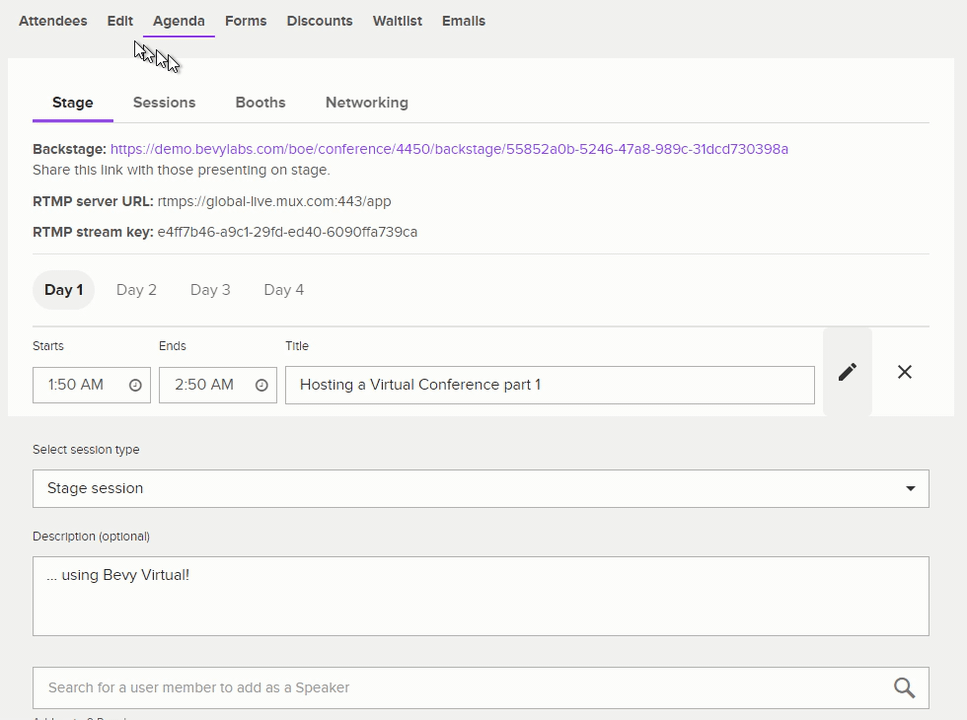This screenshot has width=967, height=720.
Task: Switch to Day 2 agenda
Action: point(136,290)
